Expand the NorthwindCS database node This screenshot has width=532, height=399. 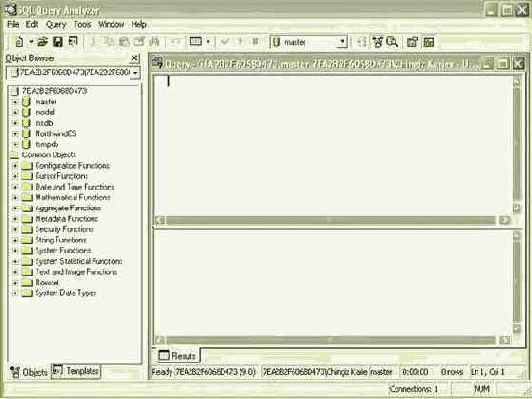click(x=15, y=133)
